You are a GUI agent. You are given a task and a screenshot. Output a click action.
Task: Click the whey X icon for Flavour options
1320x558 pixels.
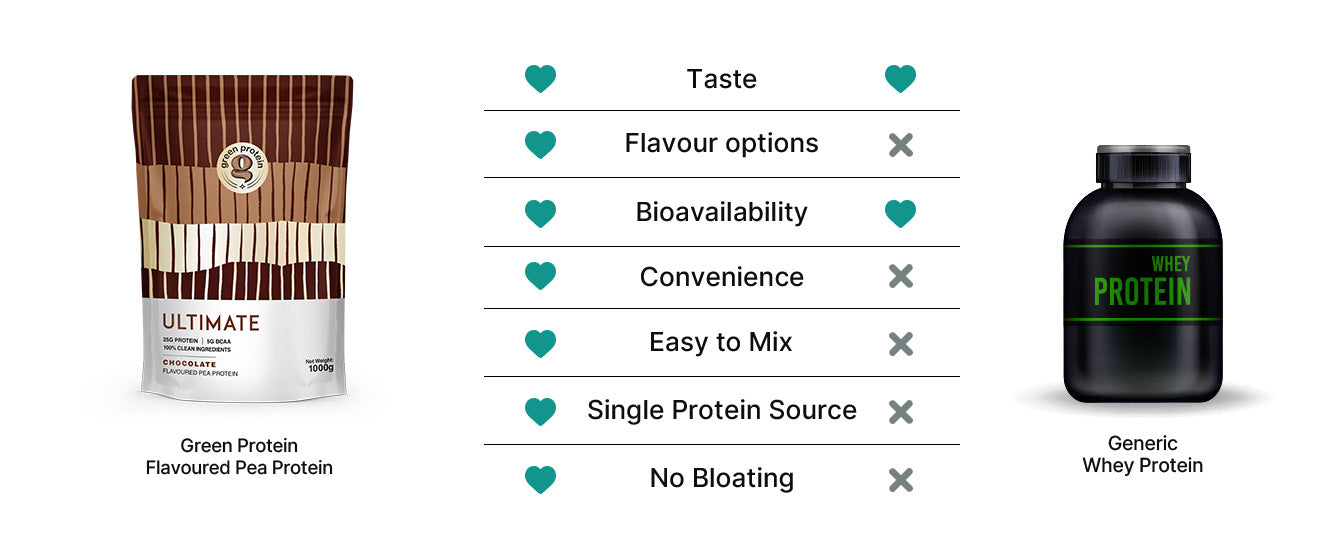[900, 145]
